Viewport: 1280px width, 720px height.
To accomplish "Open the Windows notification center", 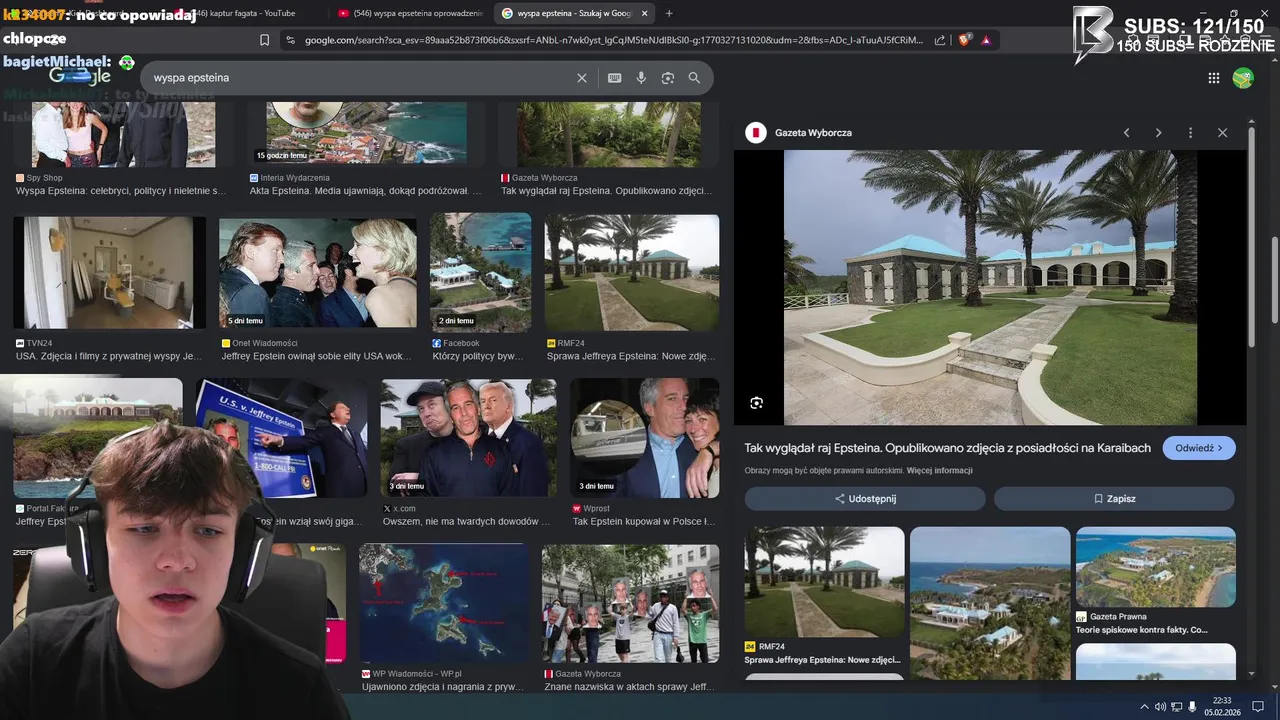I will point(1258,707).
